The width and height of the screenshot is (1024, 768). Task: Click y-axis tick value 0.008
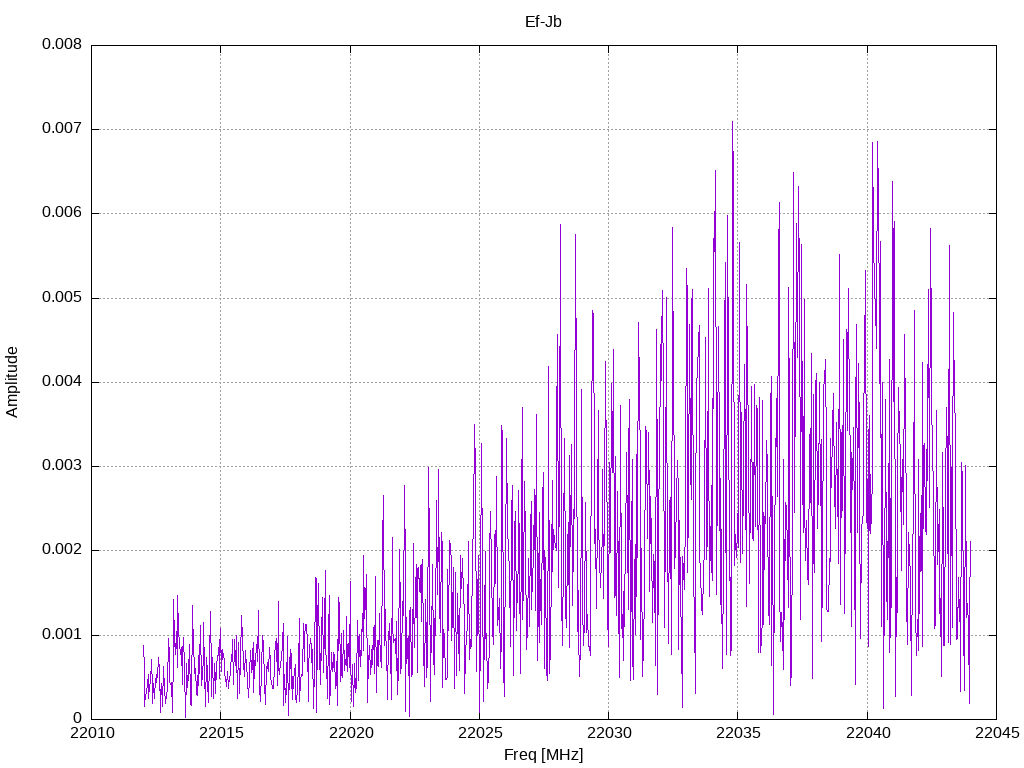(x=62, y=44)
